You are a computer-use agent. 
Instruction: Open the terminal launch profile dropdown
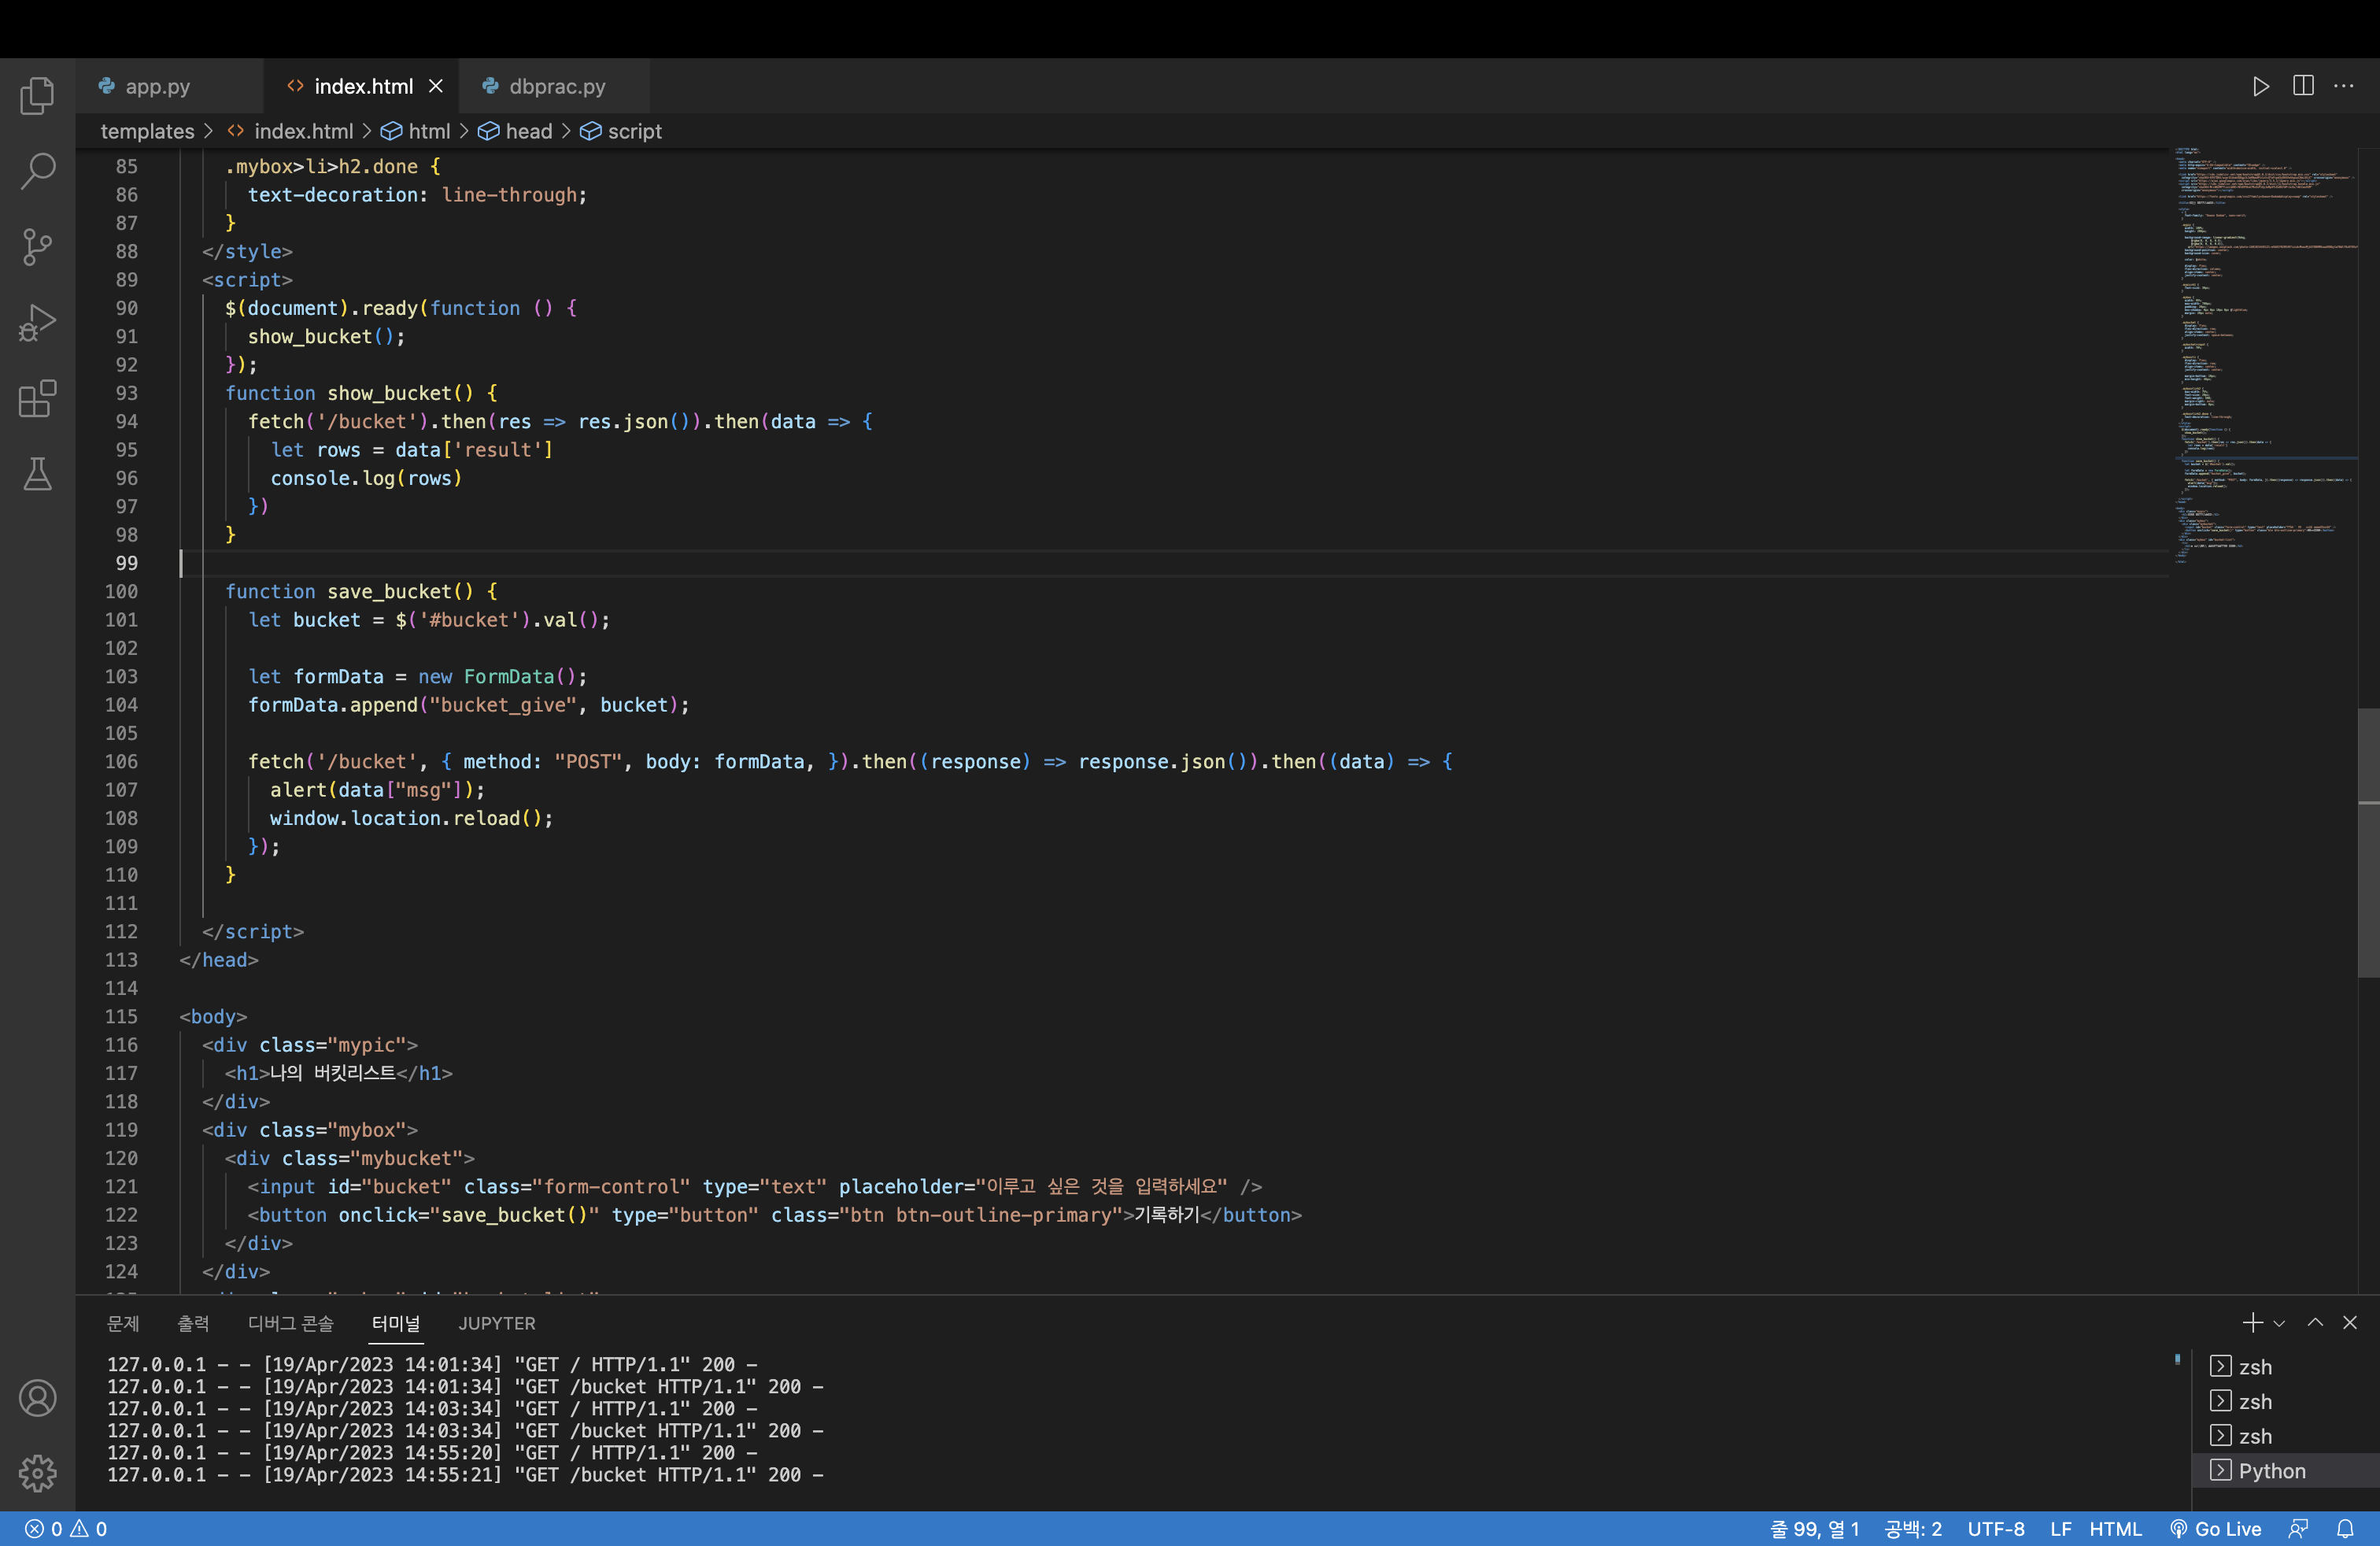(x=2279, y=1323)
